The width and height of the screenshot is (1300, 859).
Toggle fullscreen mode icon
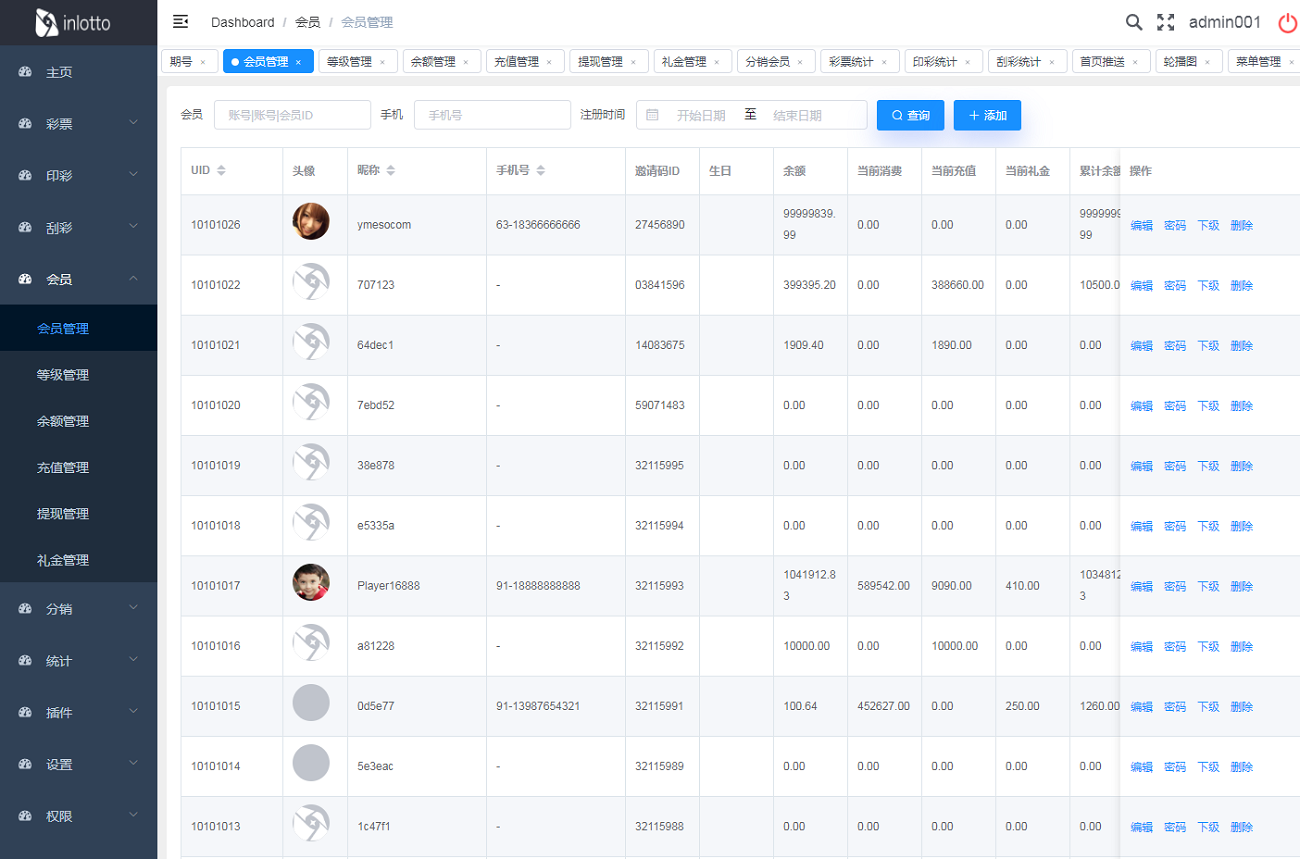[1165, 22]
